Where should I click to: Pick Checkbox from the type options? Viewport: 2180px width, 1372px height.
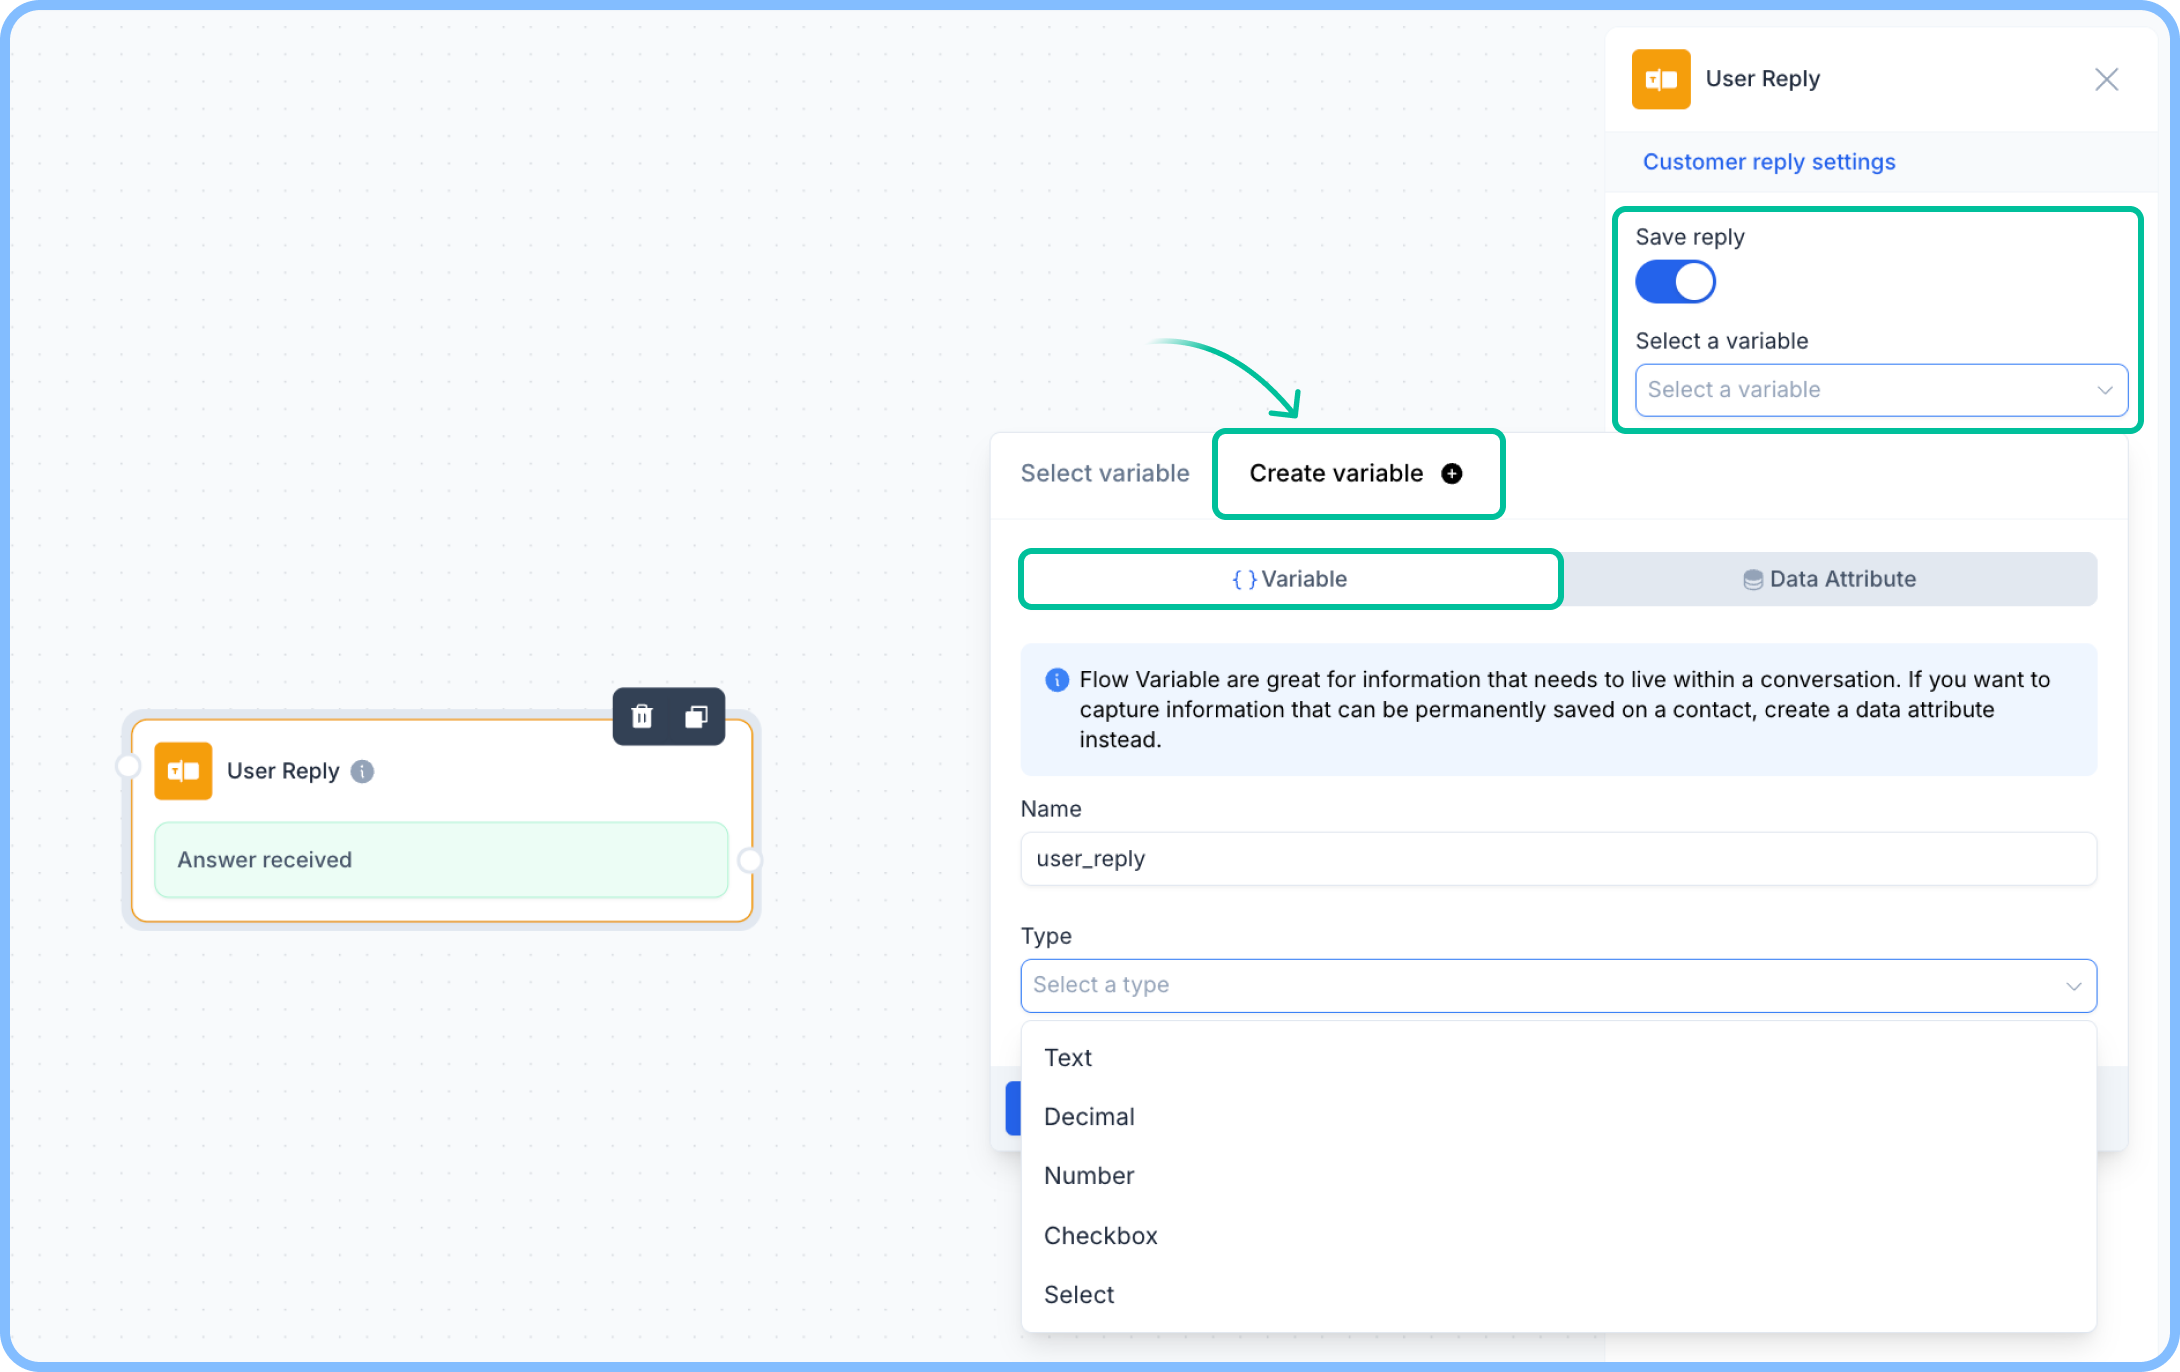pos(1100,1236)
